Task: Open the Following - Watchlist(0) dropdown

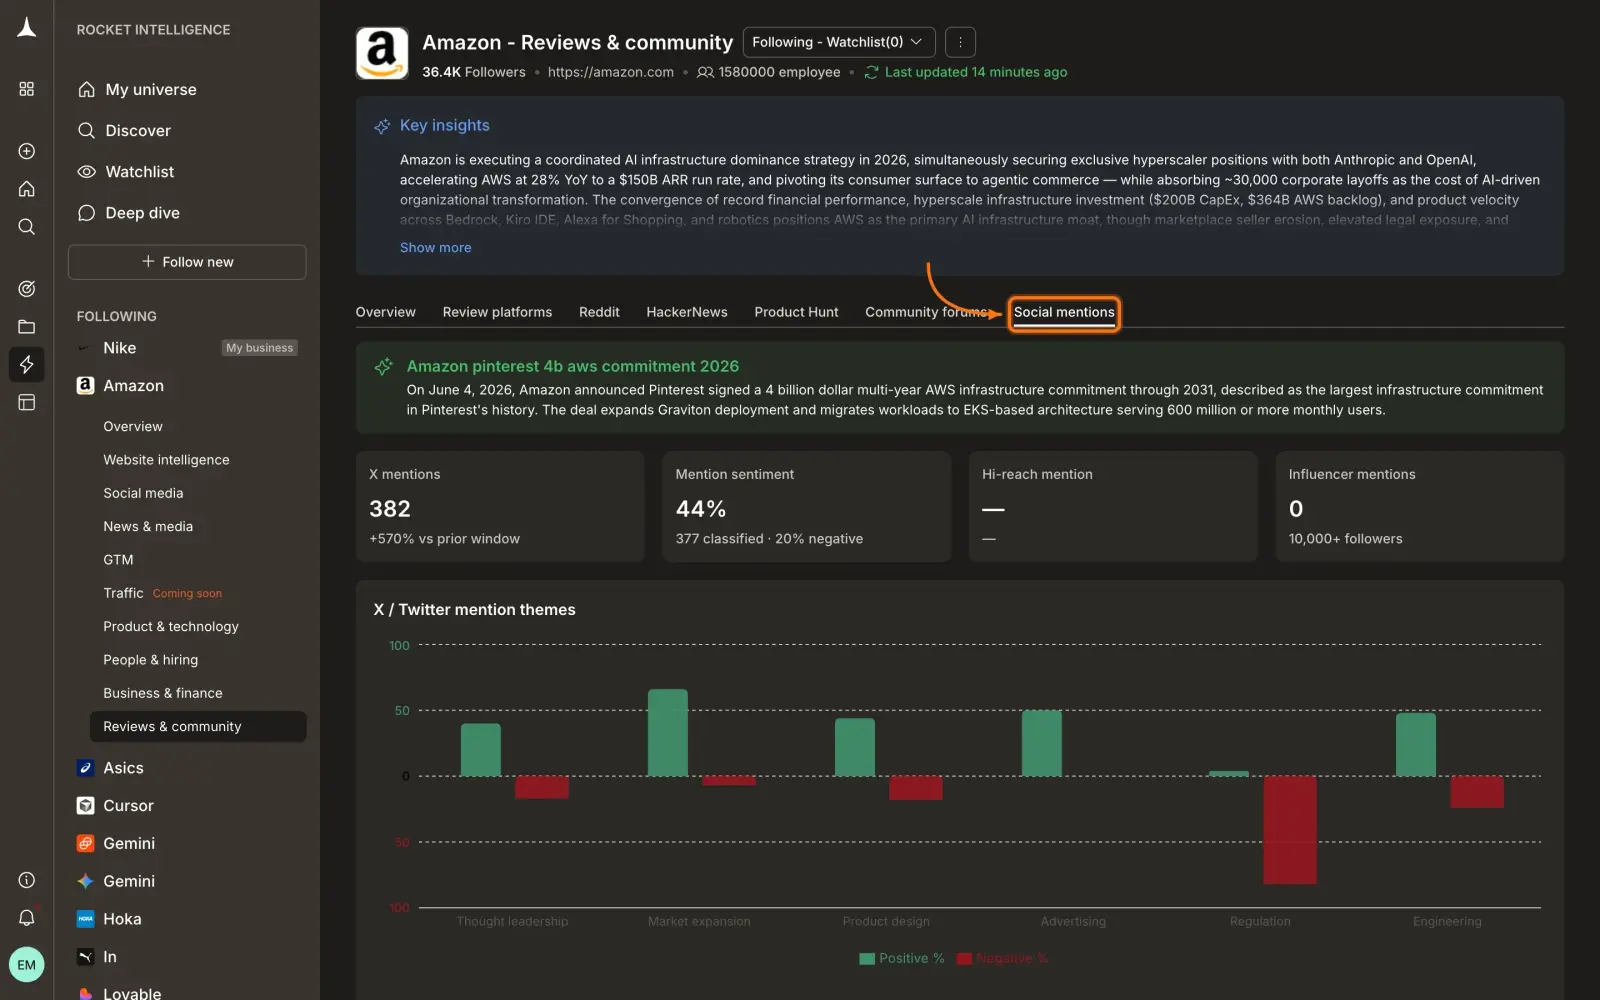Action: point(839,42)
